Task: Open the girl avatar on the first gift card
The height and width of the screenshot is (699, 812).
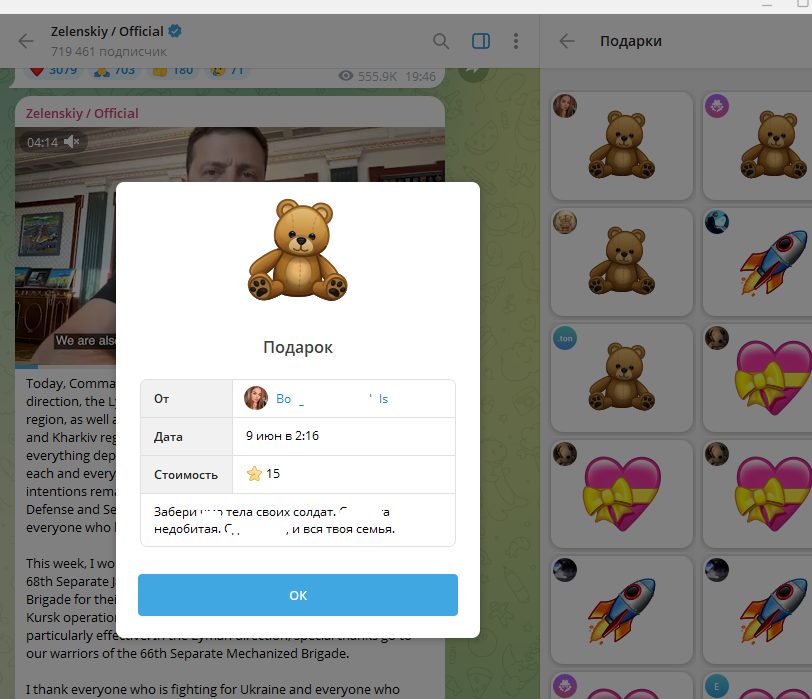Action: point(564,106)
